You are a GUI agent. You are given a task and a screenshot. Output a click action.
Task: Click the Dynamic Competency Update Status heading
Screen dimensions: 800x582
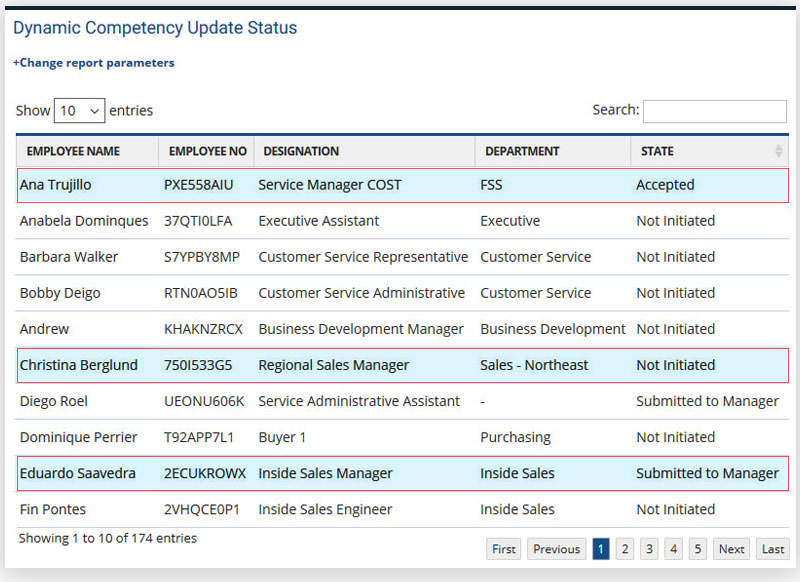154,28
